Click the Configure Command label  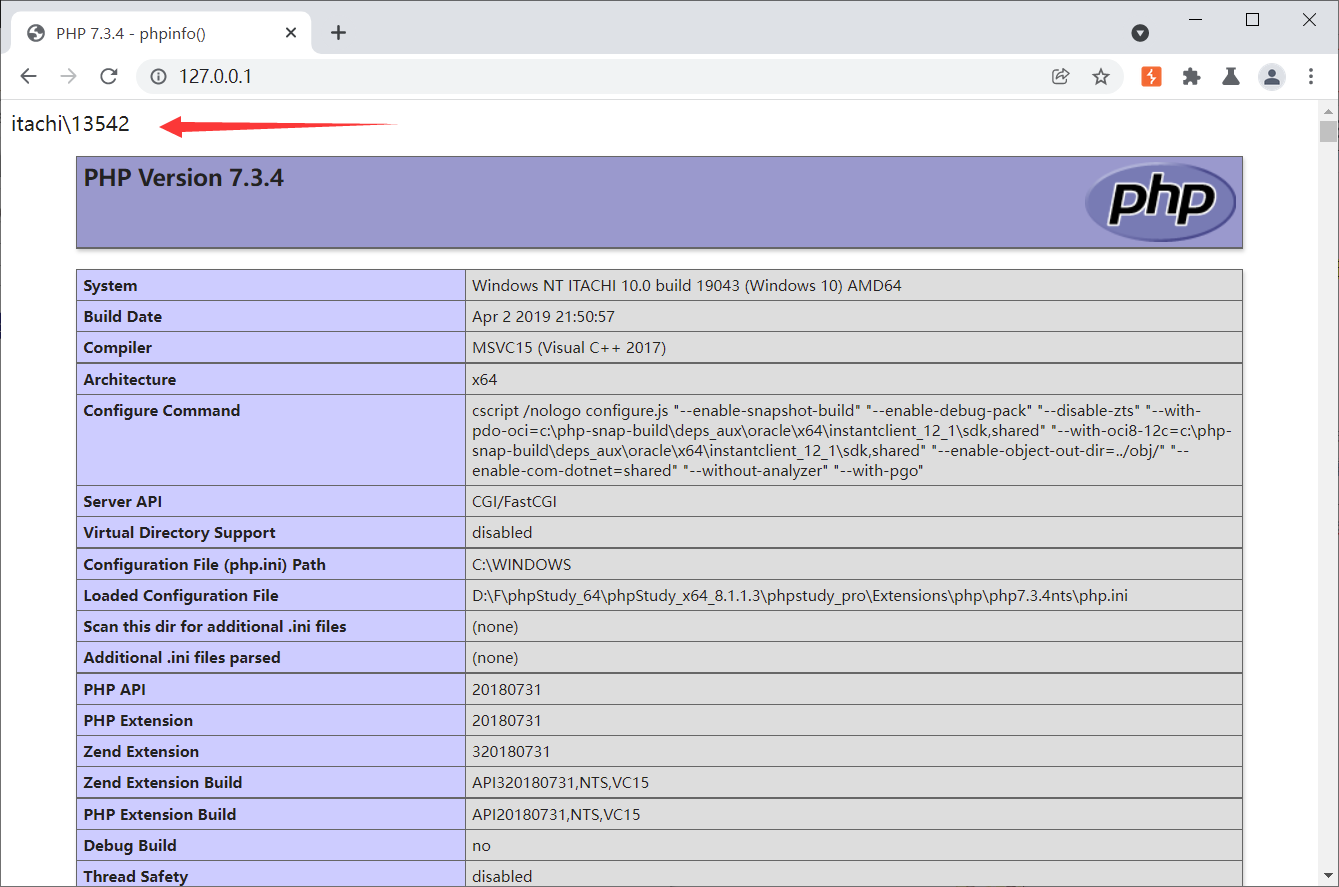pos(162,411)
